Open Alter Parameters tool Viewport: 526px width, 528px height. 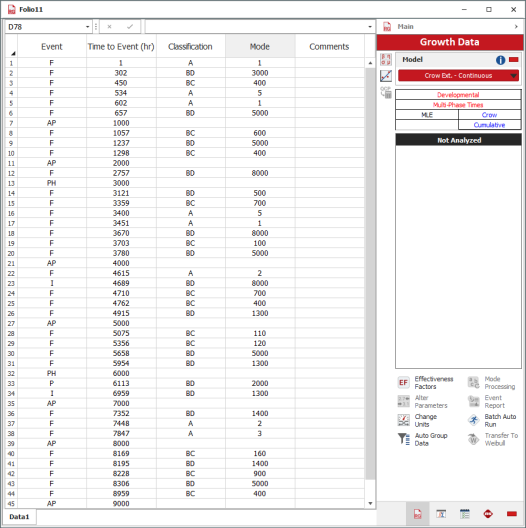[423, 401]
